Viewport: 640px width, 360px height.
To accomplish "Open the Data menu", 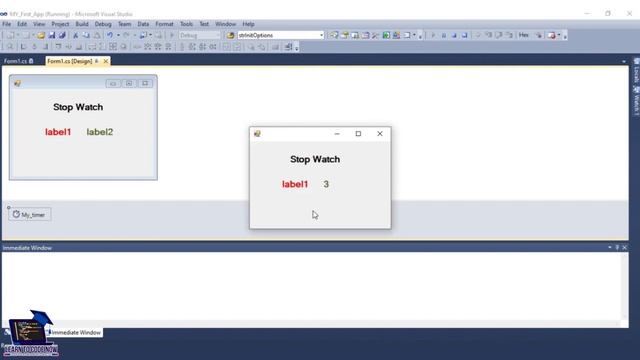I will coord(143,24).
